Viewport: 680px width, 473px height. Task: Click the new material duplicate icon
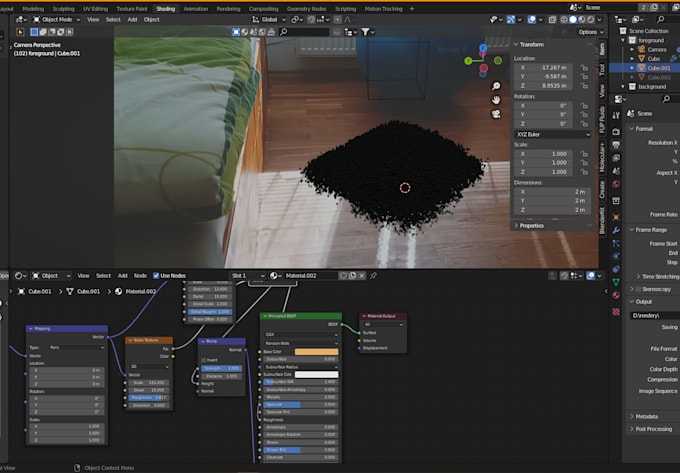(x=353, y=275)
